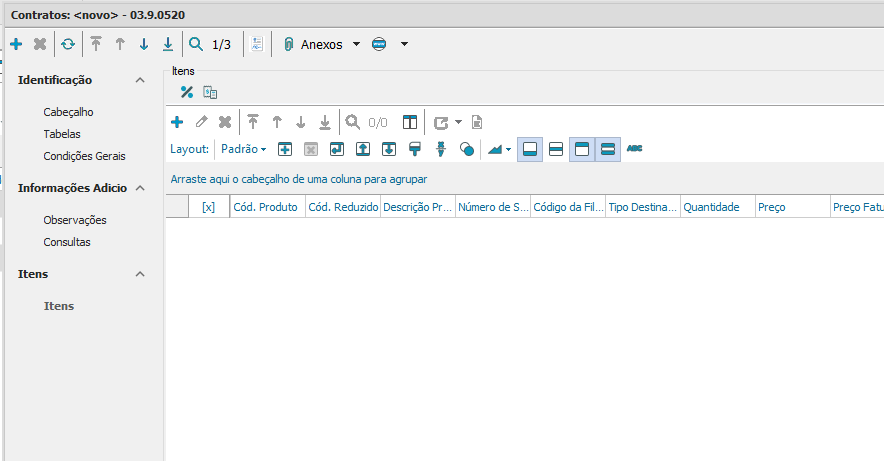Go to the last record in top toolbar
This screenshot has height=461, width=884.
pos(168,44)
